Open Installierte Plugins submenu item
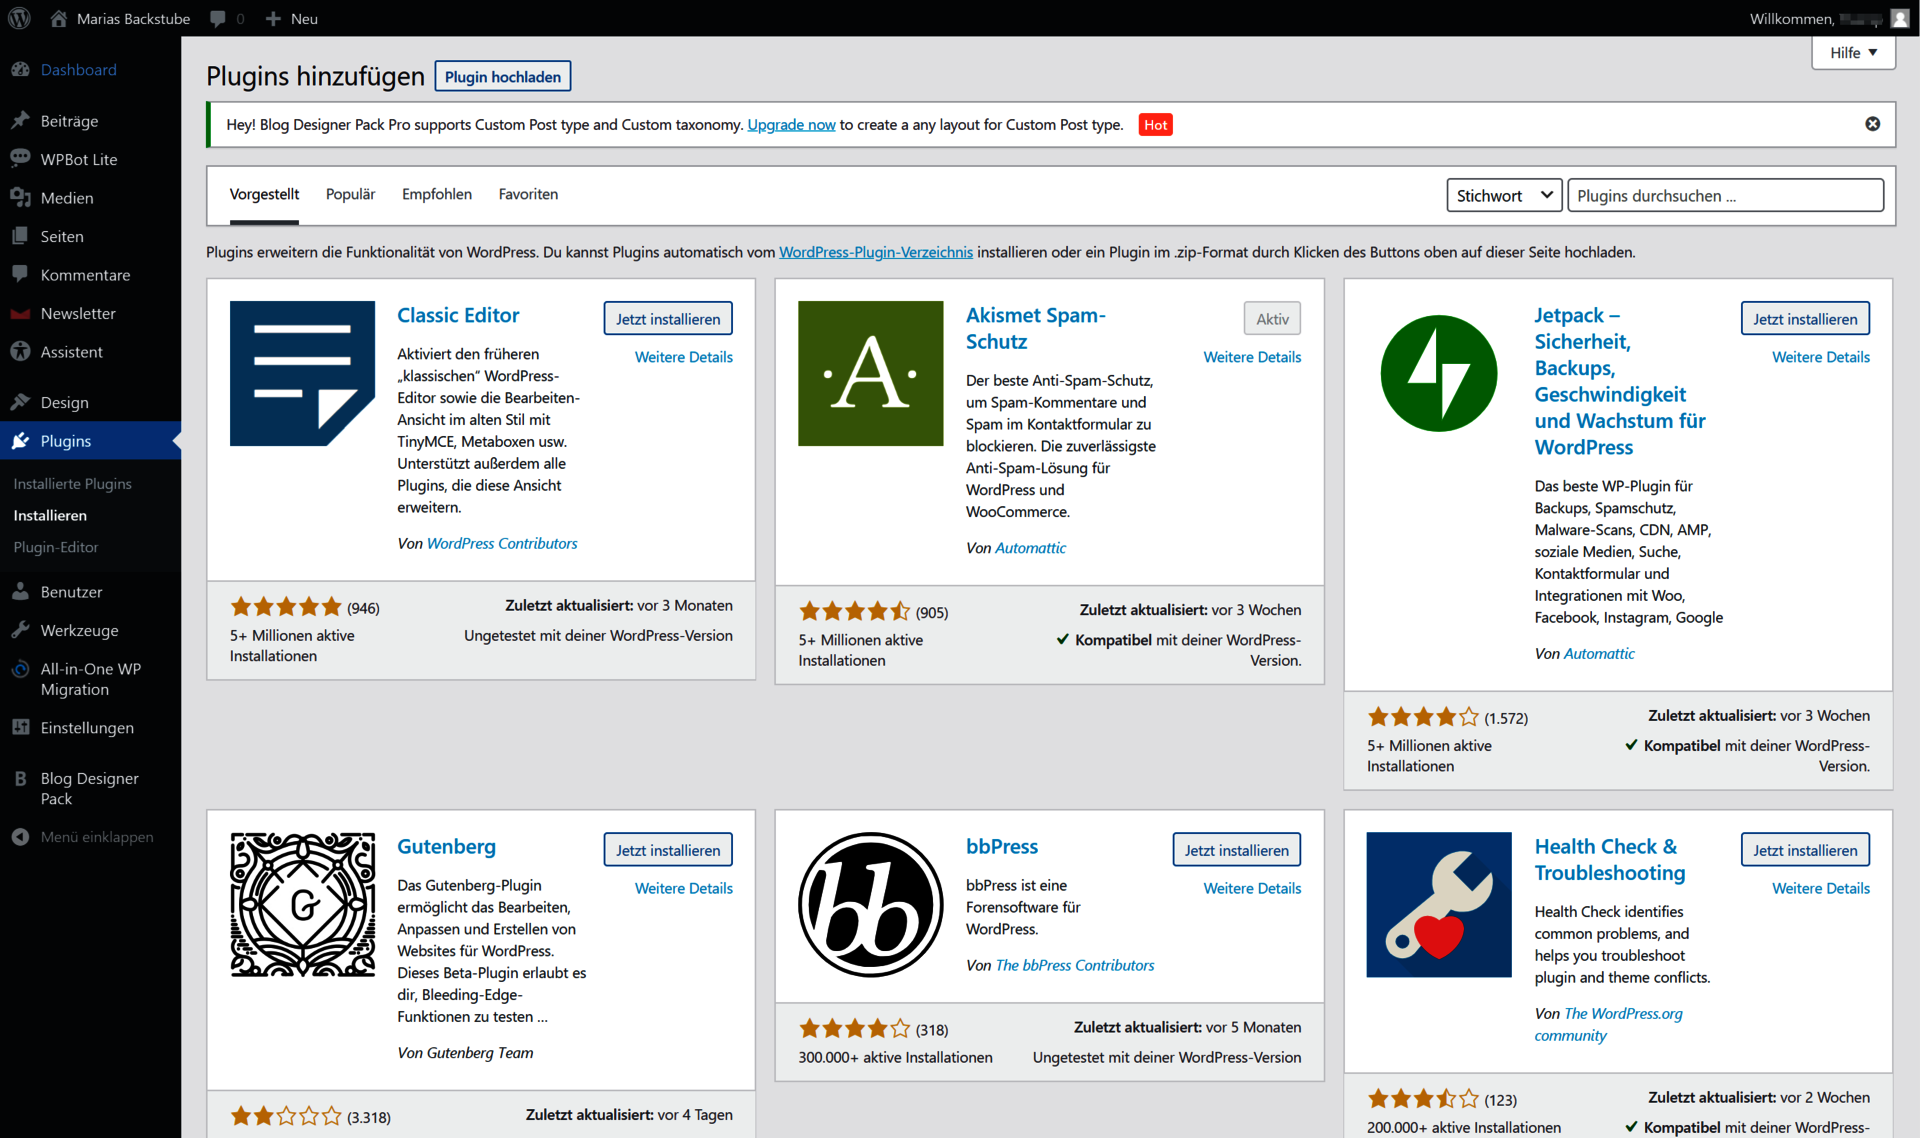This screenshot has width=1920, height=1138. [x=73, y=483]
